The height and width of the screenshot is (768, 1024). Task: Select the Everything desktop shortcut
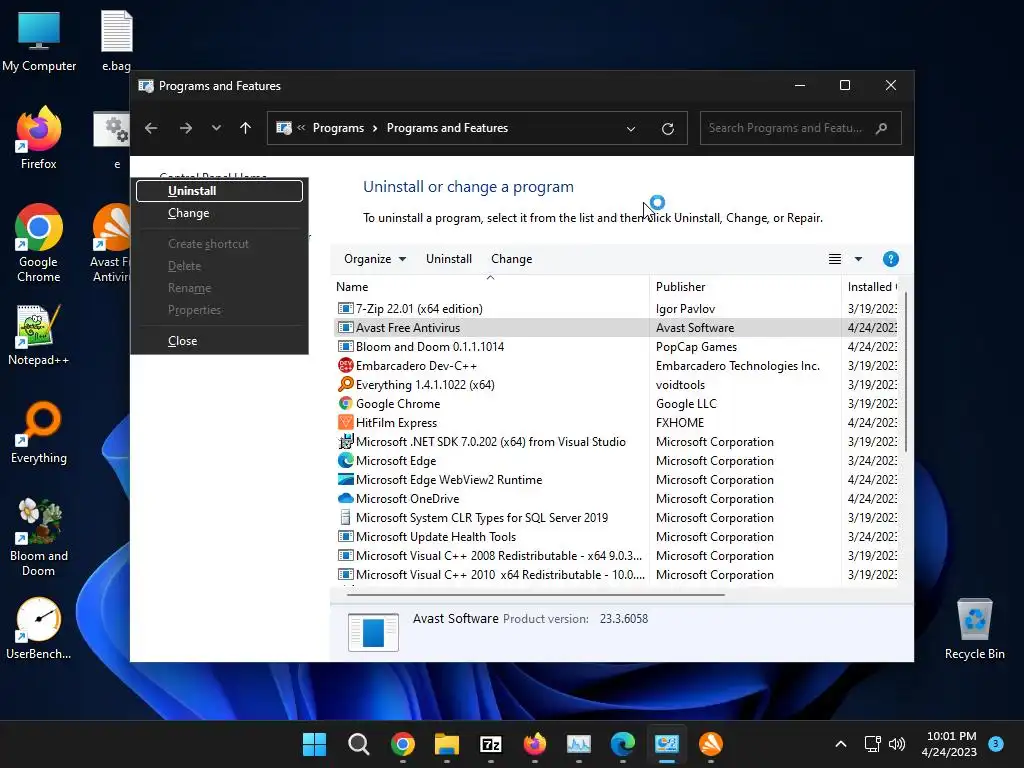(39, 432)
